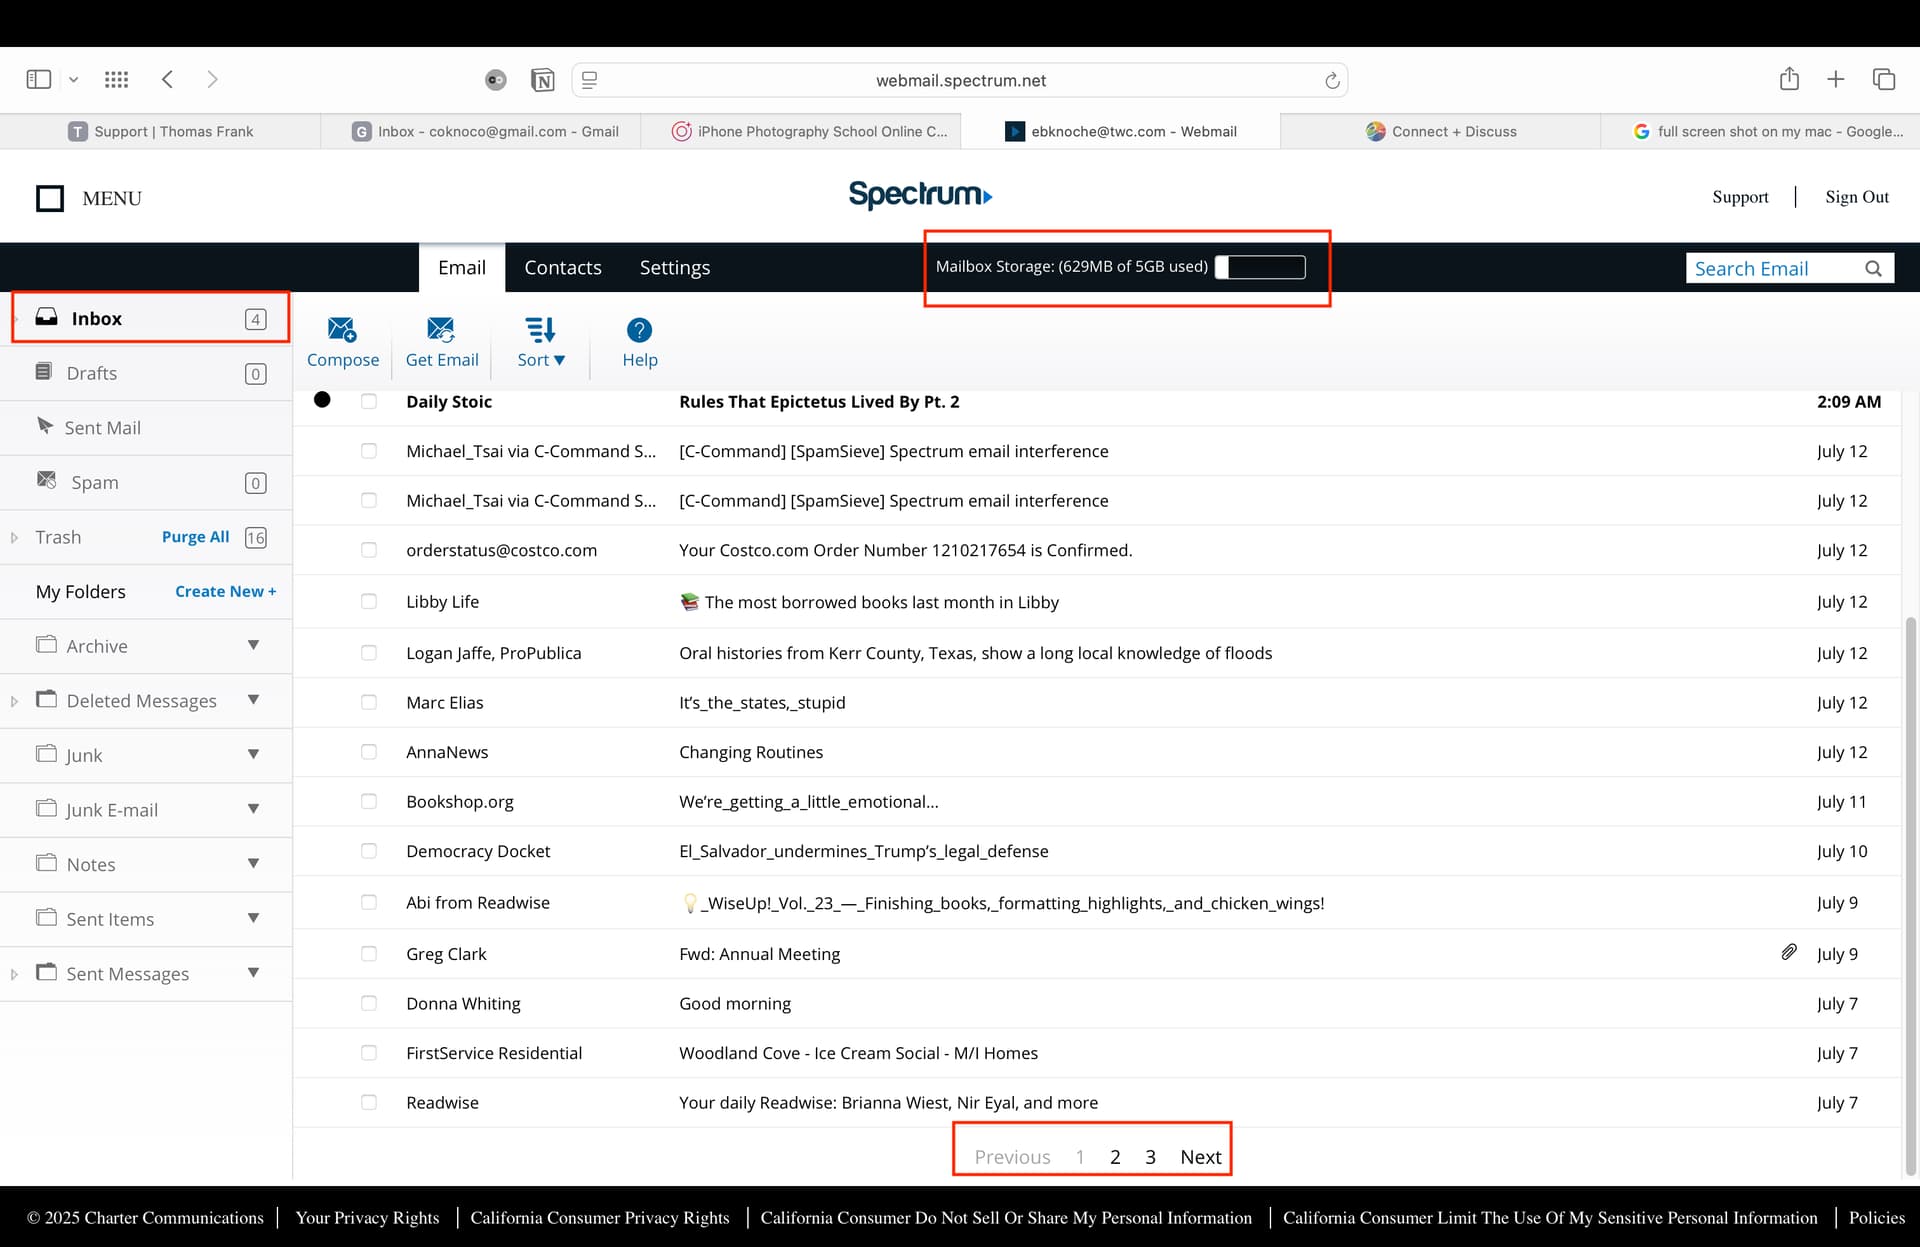Click the Safari share icon
The image size is (1920, 1247).
point(1789,78)
